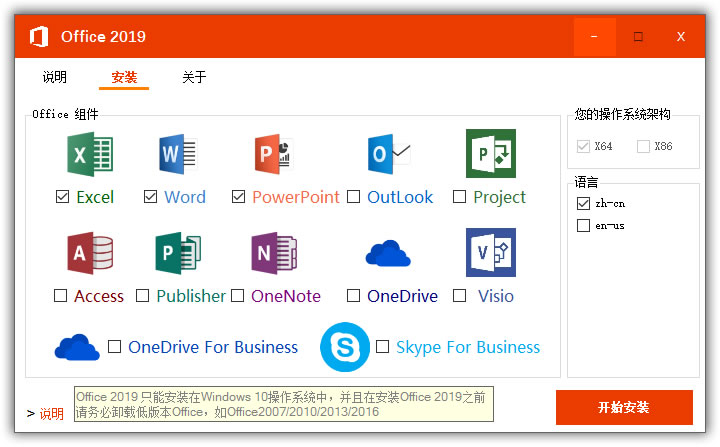The image size is (720, 447).
Task: Enable the en-us language checkbox
Action: click(583, 226)
